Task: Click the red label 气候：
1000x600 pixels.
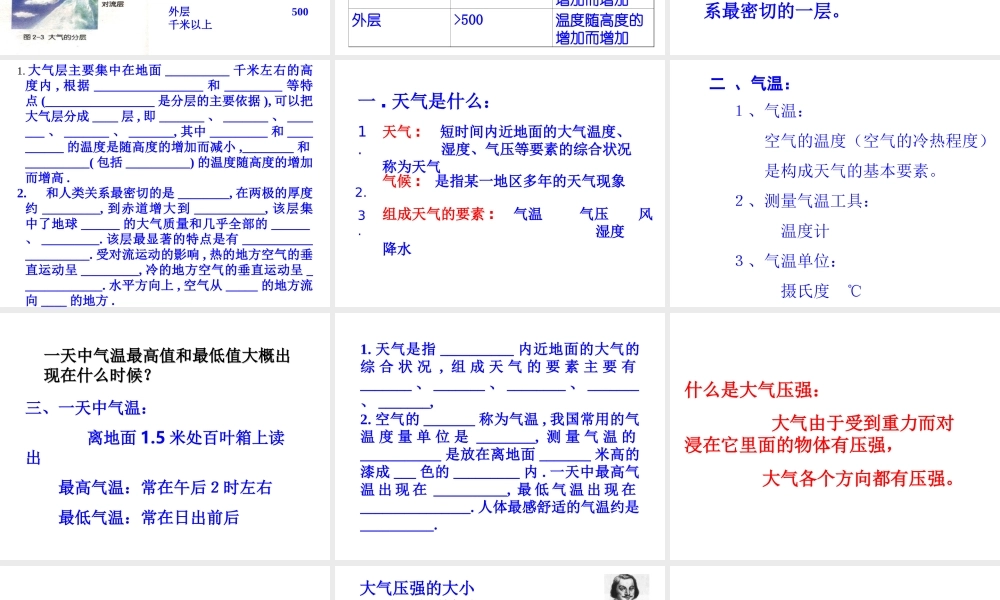Action: pos(402,181)
